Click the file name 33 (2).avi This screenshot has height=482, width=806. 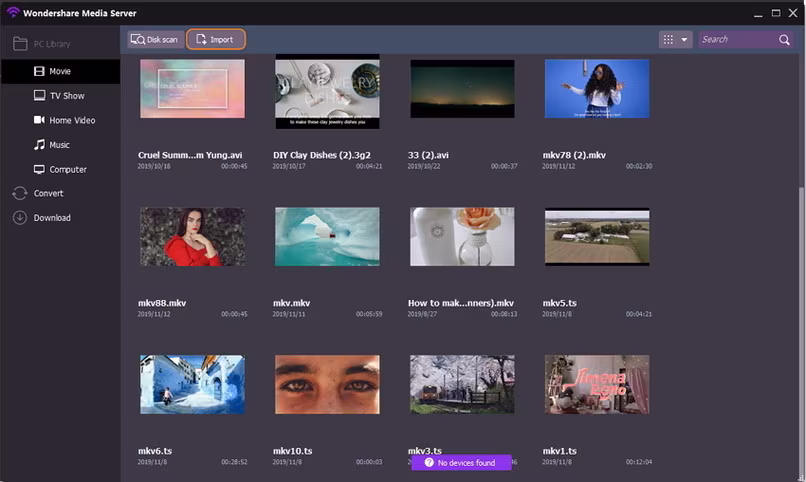[x=428, y=155]
